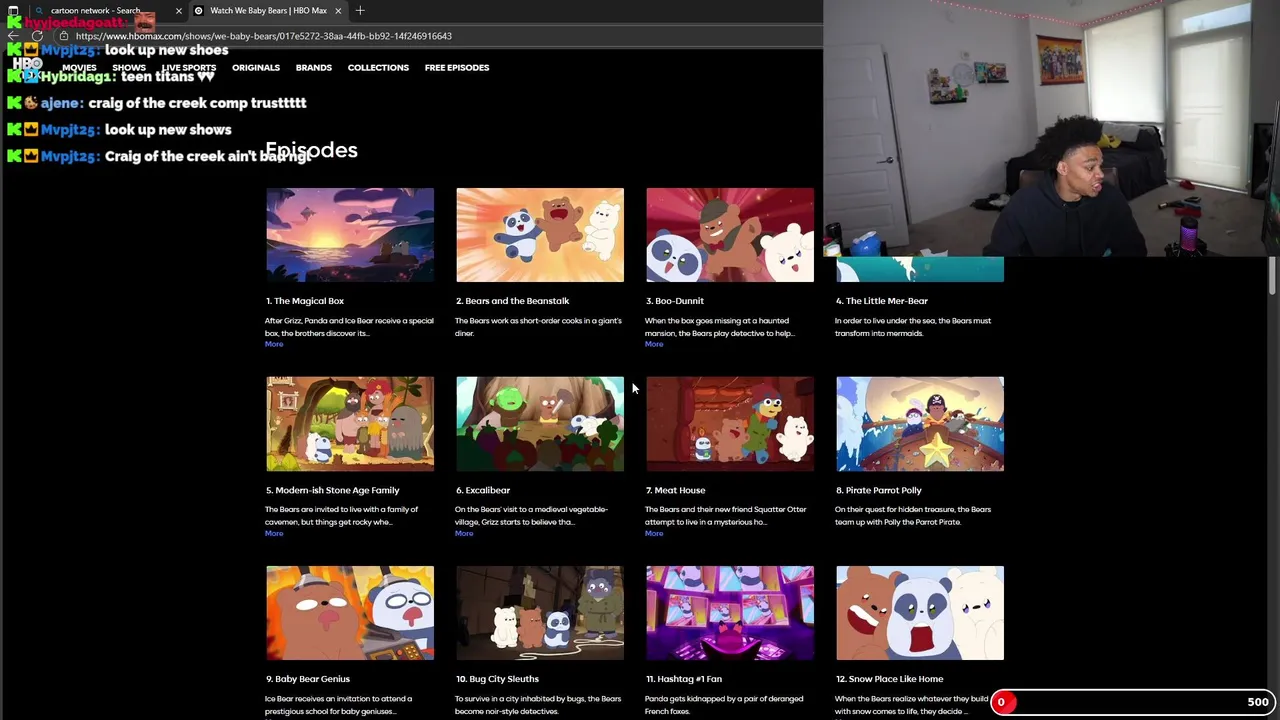
Task: Switch to the Watch We Baby Bears tab
Action: pyautogui.click(x=268, y=11)
